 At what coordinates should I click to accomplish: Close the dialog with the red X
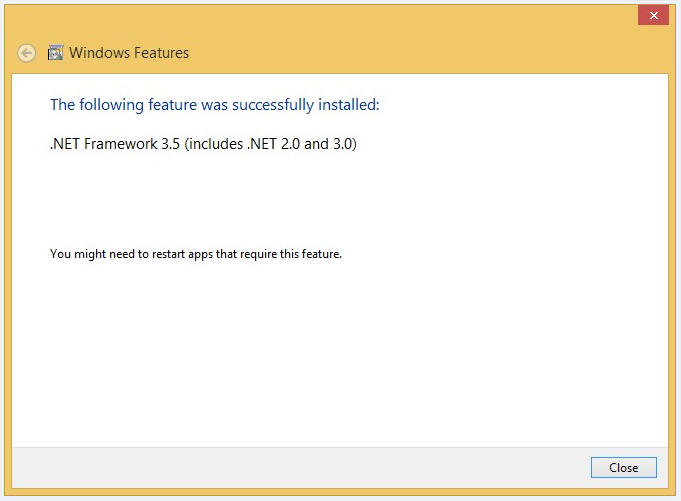(653, 15)
